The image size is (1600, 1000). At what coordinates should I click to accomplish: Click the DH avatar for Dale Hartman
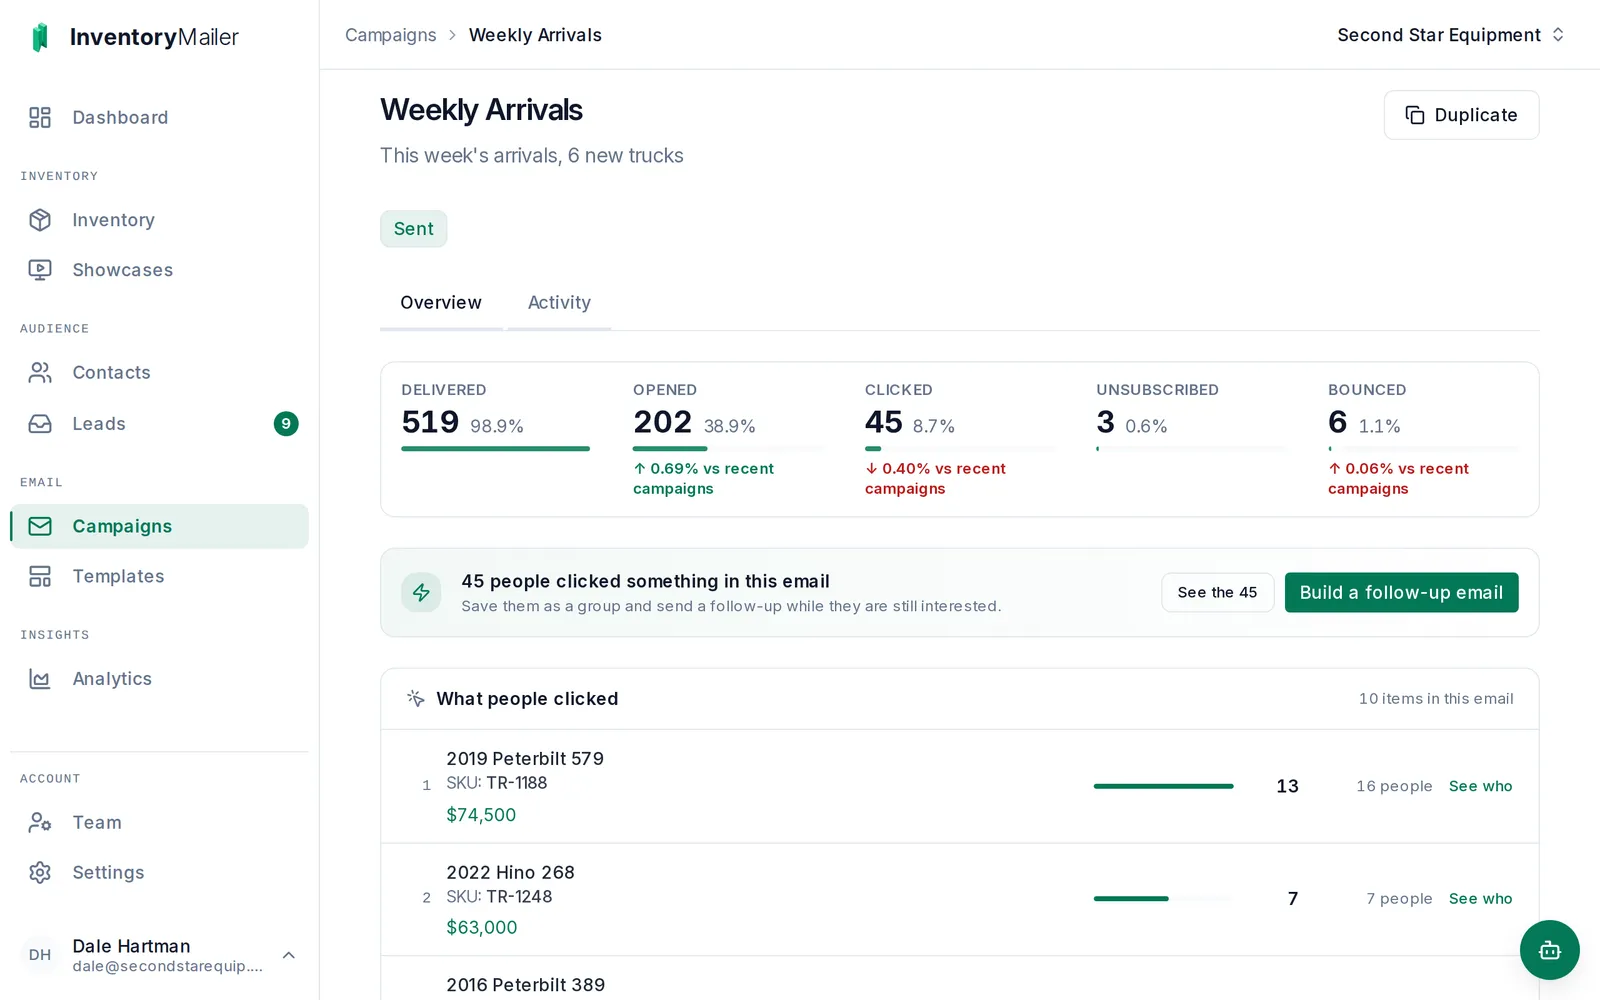tap(40, 955)
